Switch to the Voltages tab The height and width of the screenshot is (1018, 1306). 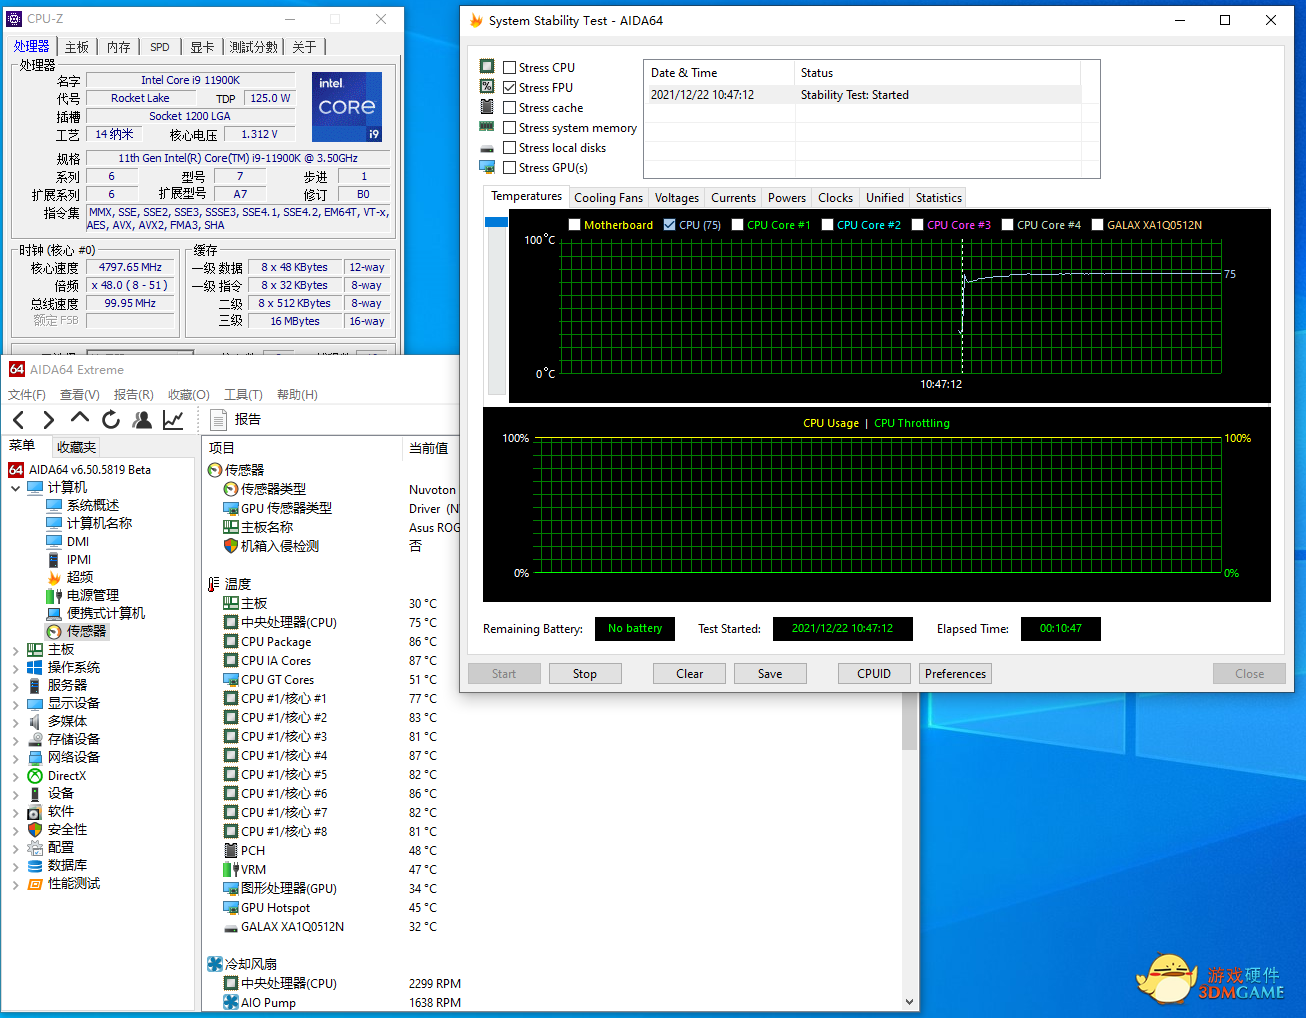click(x=677, y=198)
